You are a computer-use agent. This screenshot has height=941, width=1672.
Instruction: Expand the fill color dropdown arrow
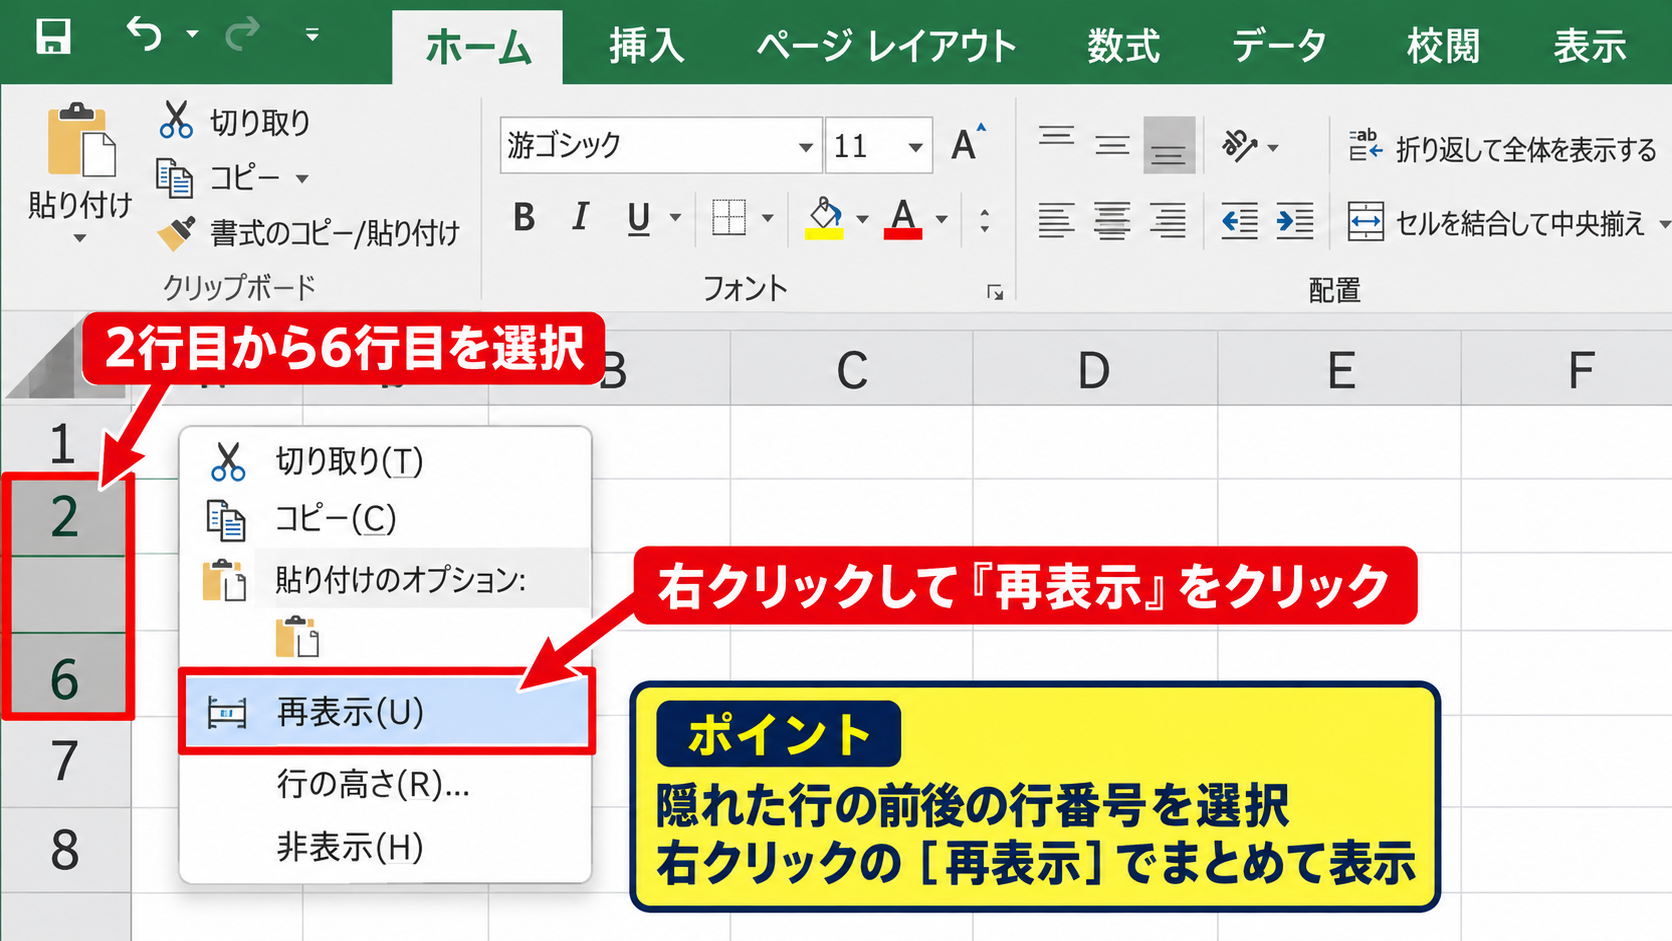coord(862,218)
